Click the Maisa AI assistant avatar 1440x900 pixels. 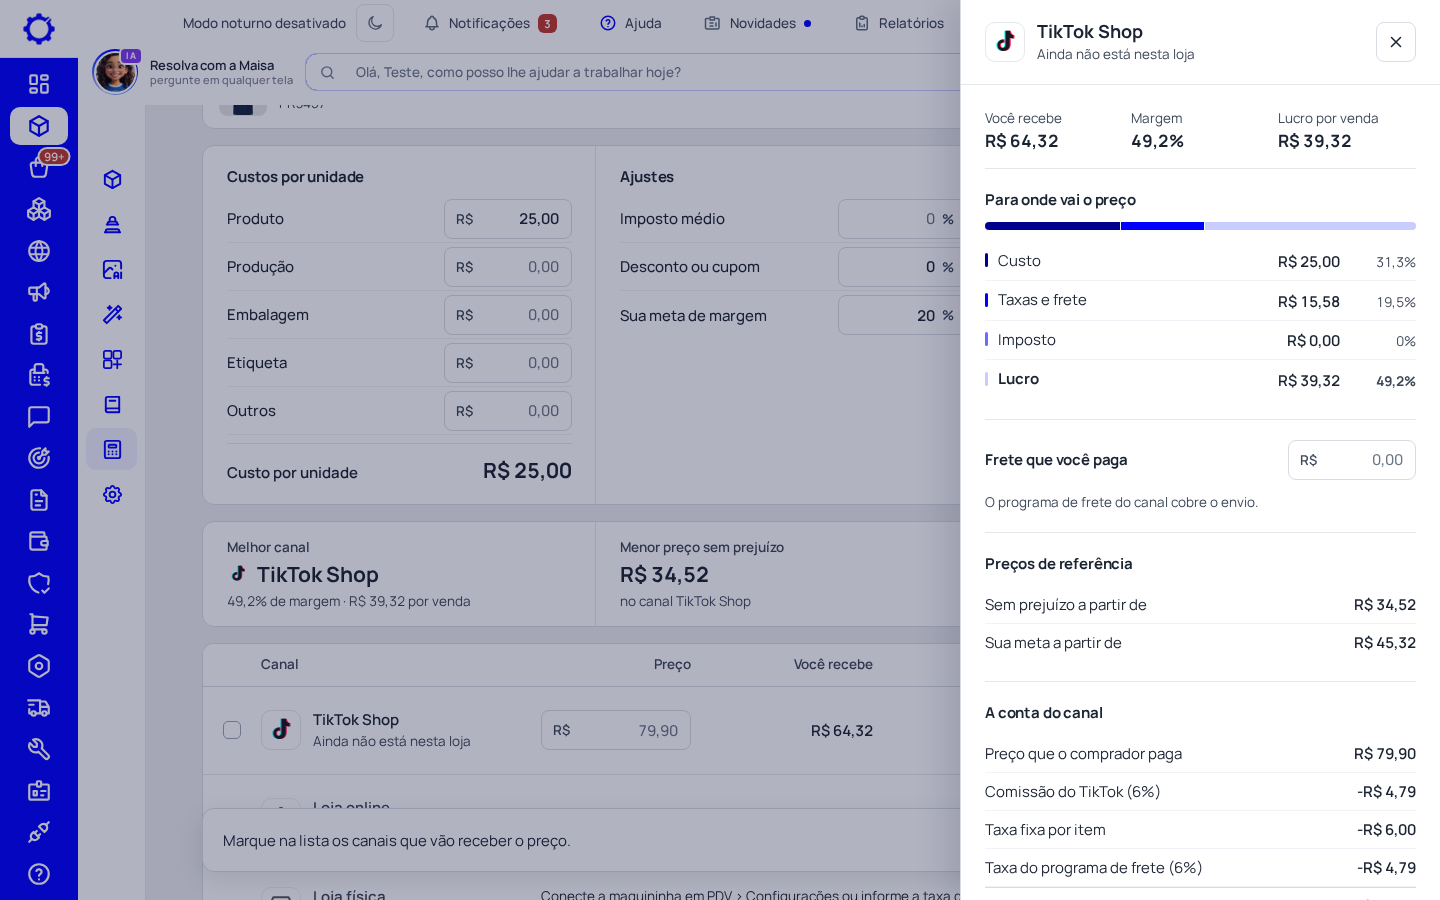tap(115, 72)
